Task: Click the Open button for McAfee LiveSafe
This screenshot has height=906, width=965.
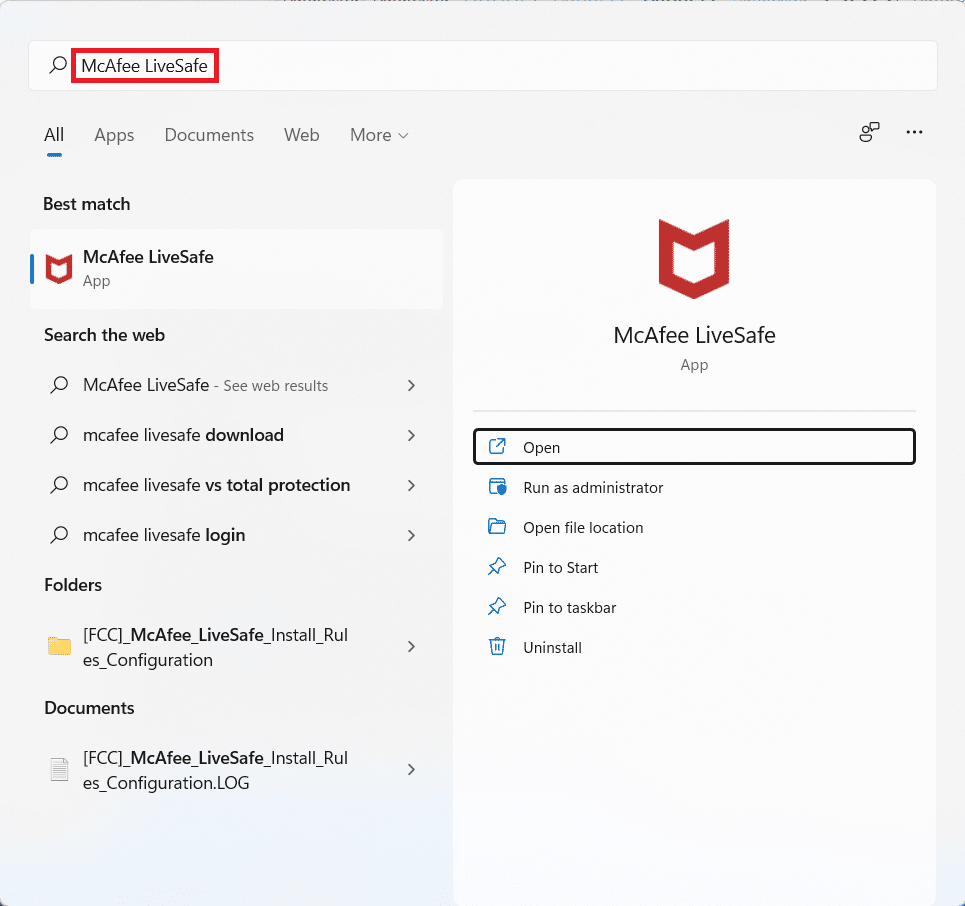Action: 694,446
